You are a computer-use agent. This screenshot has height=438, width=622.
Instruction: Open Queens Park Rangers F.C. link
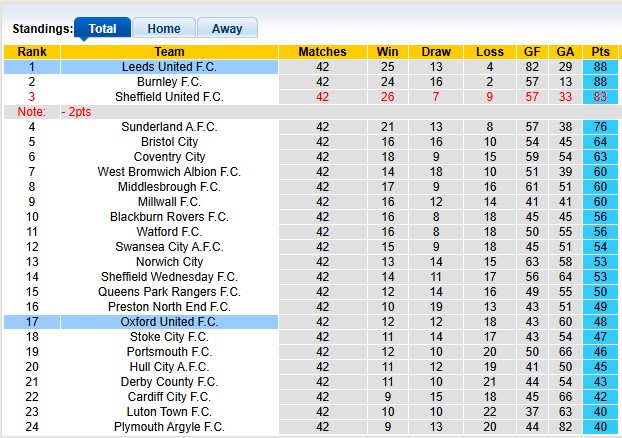tap(169, 292)
